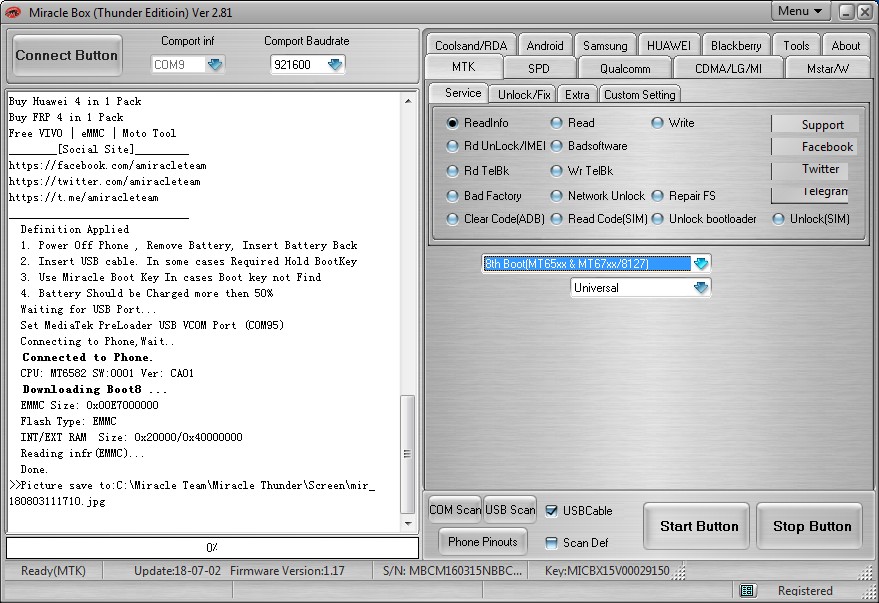The width and height of the screenshot is (879, 603).
Task: Click the 921600 baudrate field
Action: click(x=298, y=64)
